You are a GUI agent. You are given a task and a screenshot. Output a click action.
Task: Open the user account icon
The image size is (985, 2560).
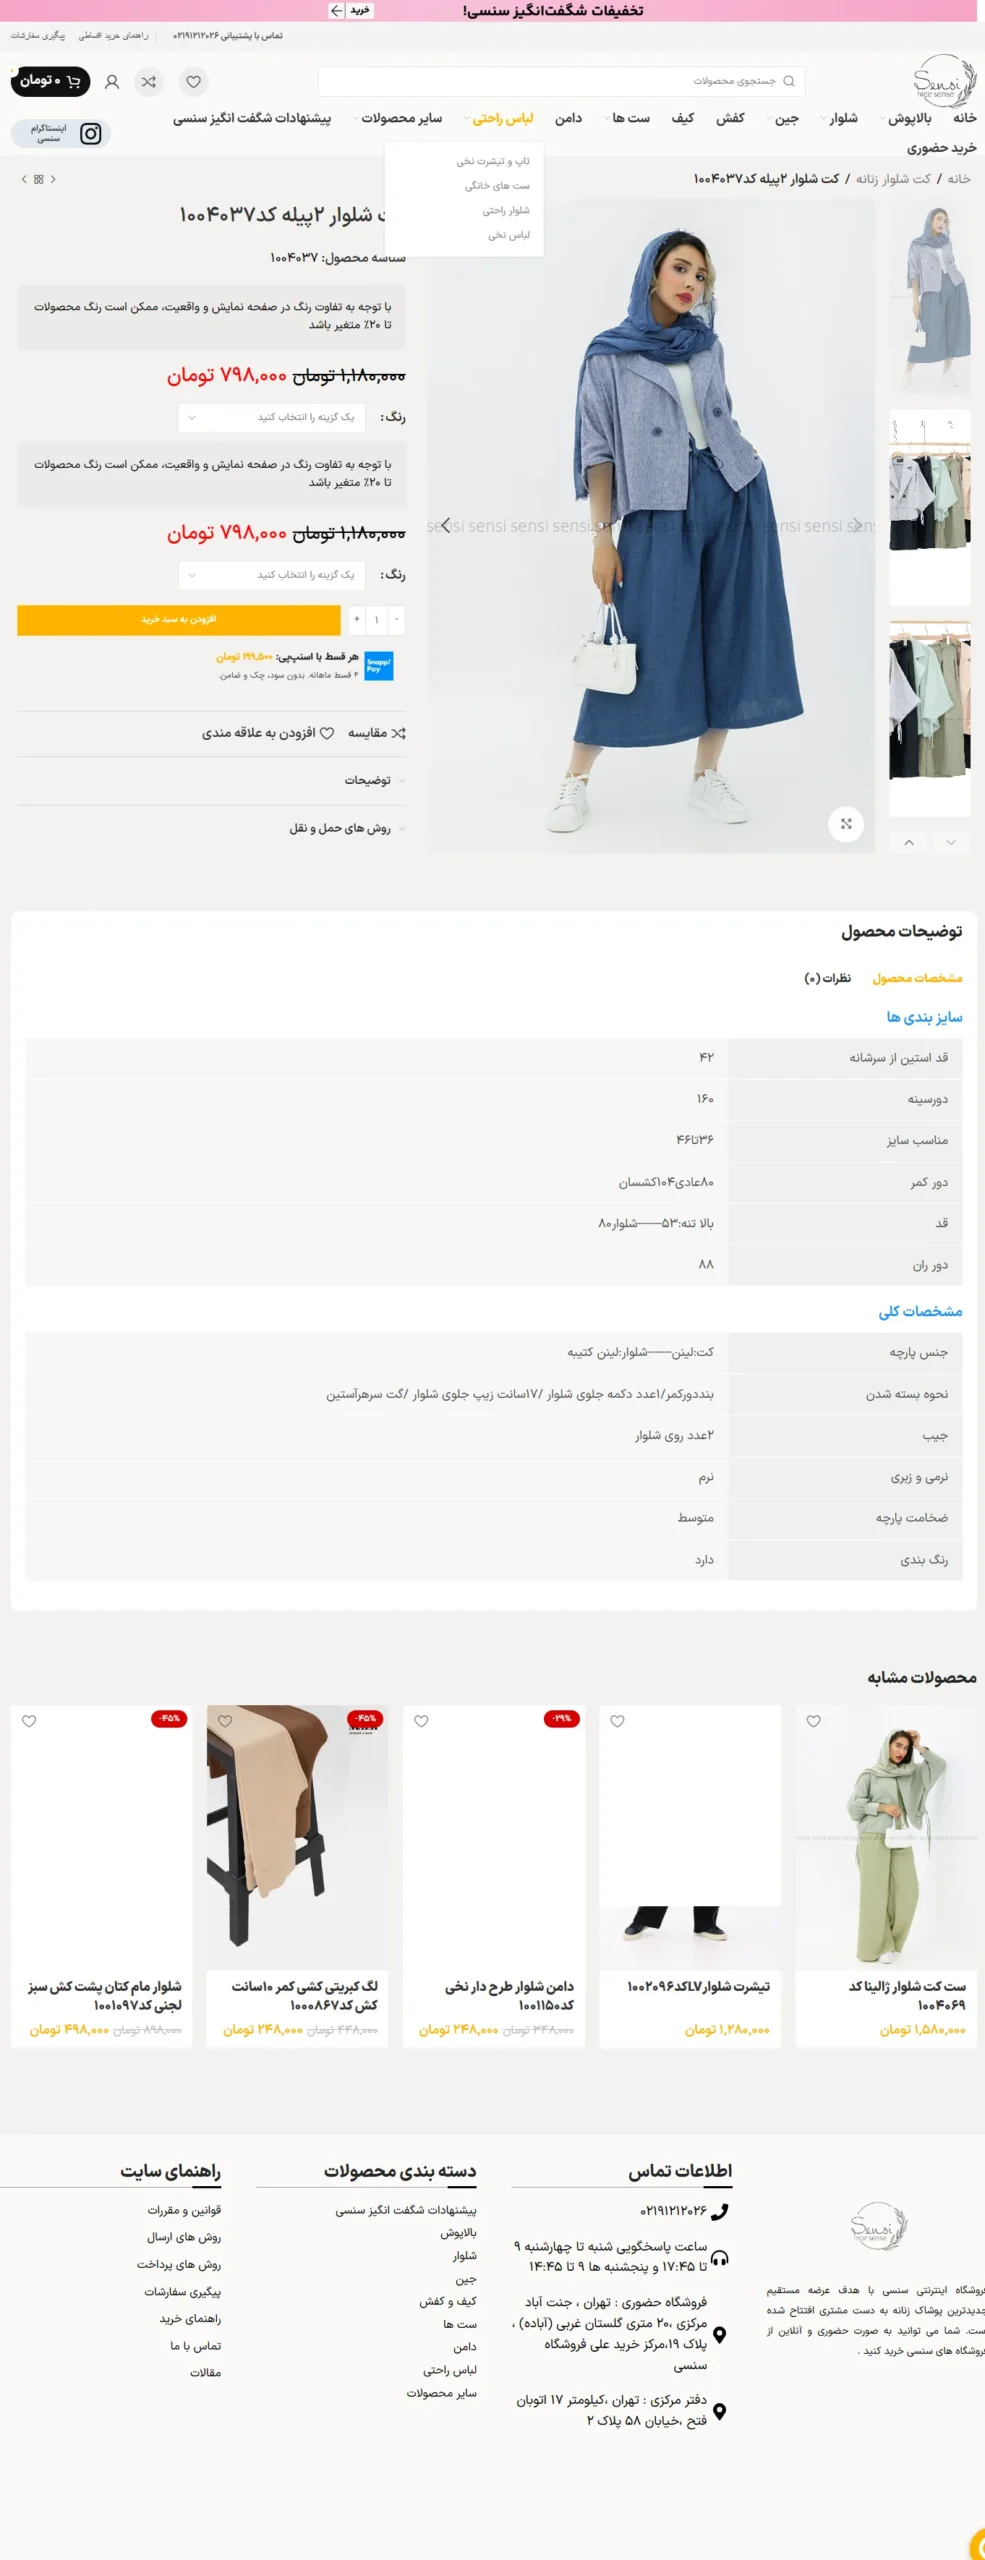pos(112,82)
